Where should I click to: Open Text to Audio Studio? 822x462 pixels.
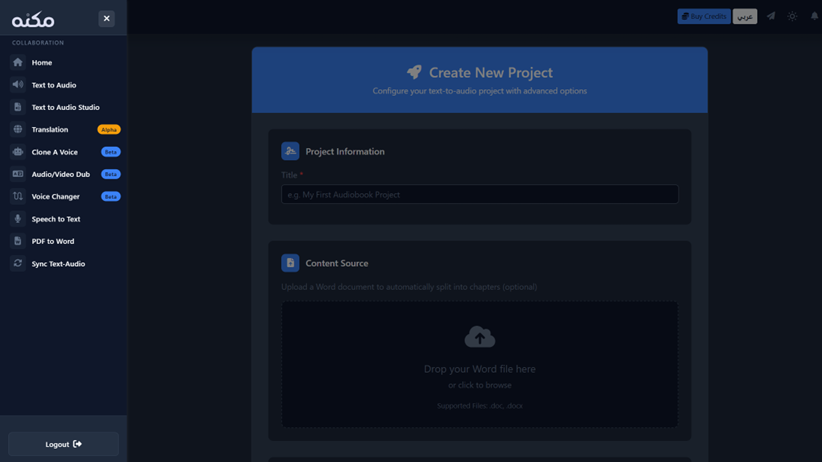[x=65, y=107]
